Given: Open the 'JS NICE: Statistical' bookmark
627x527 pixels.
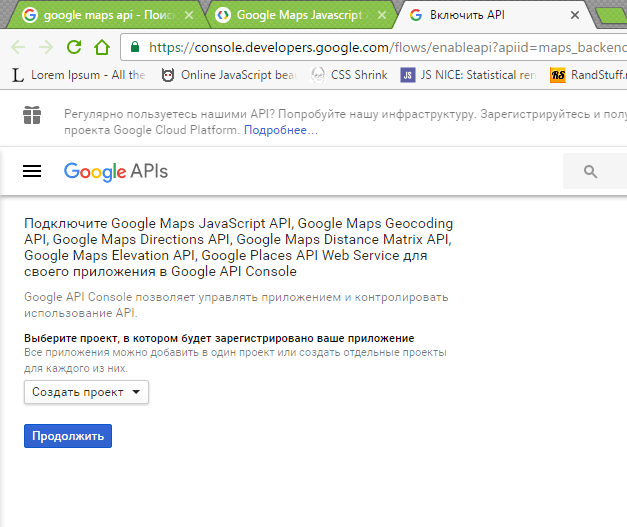Looking at the screenshot, I should [468, 75].
